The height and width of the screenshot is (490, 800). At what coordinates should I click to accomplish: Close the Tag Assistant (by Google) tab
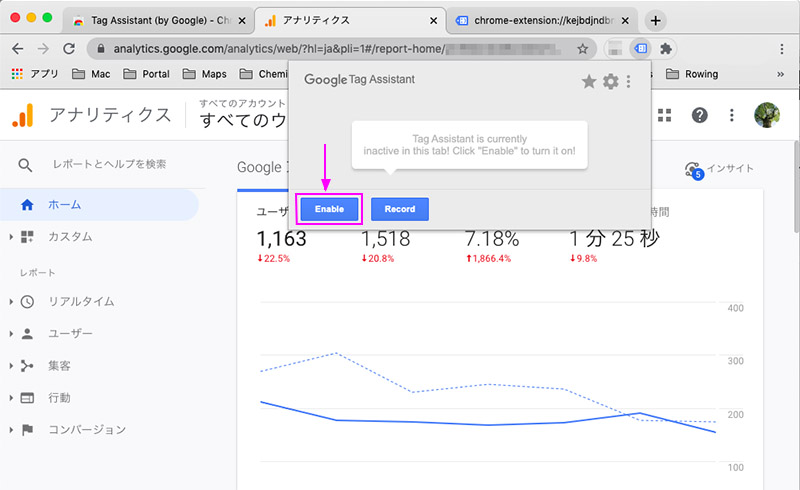tap(242, 20)
